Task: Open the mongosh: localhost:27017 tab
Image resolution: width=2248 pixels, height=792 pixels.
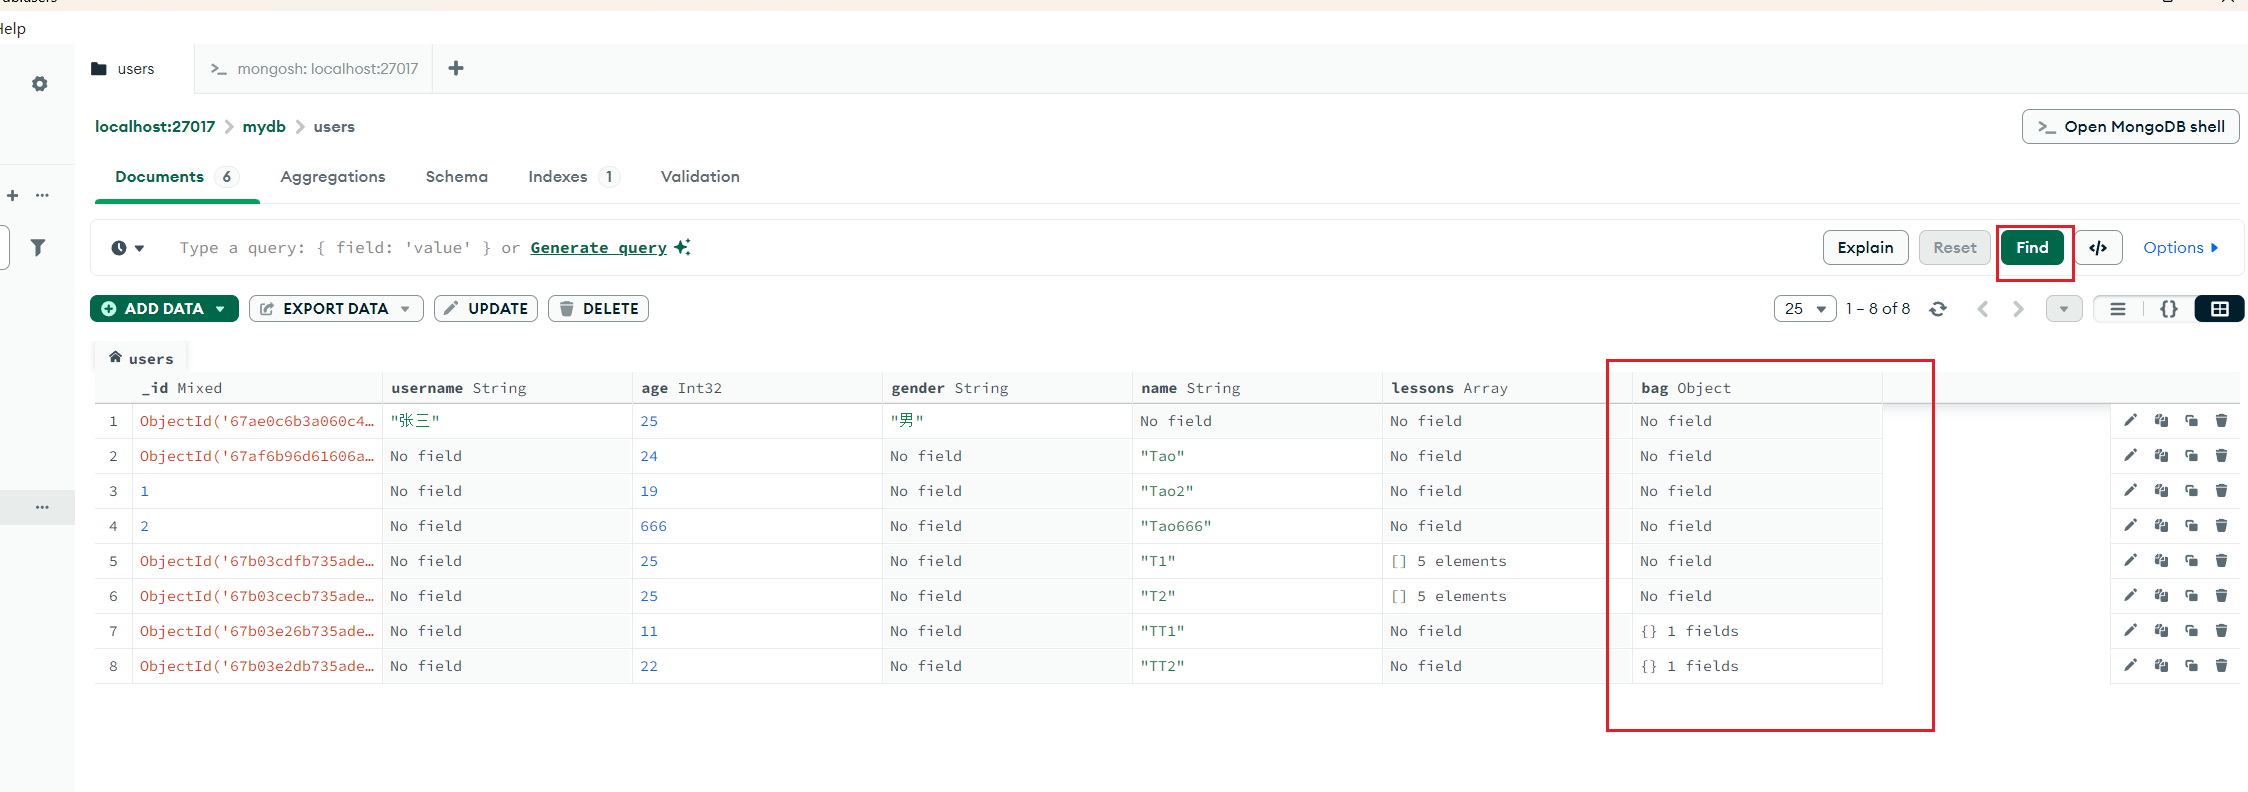Action: point(315,69)
